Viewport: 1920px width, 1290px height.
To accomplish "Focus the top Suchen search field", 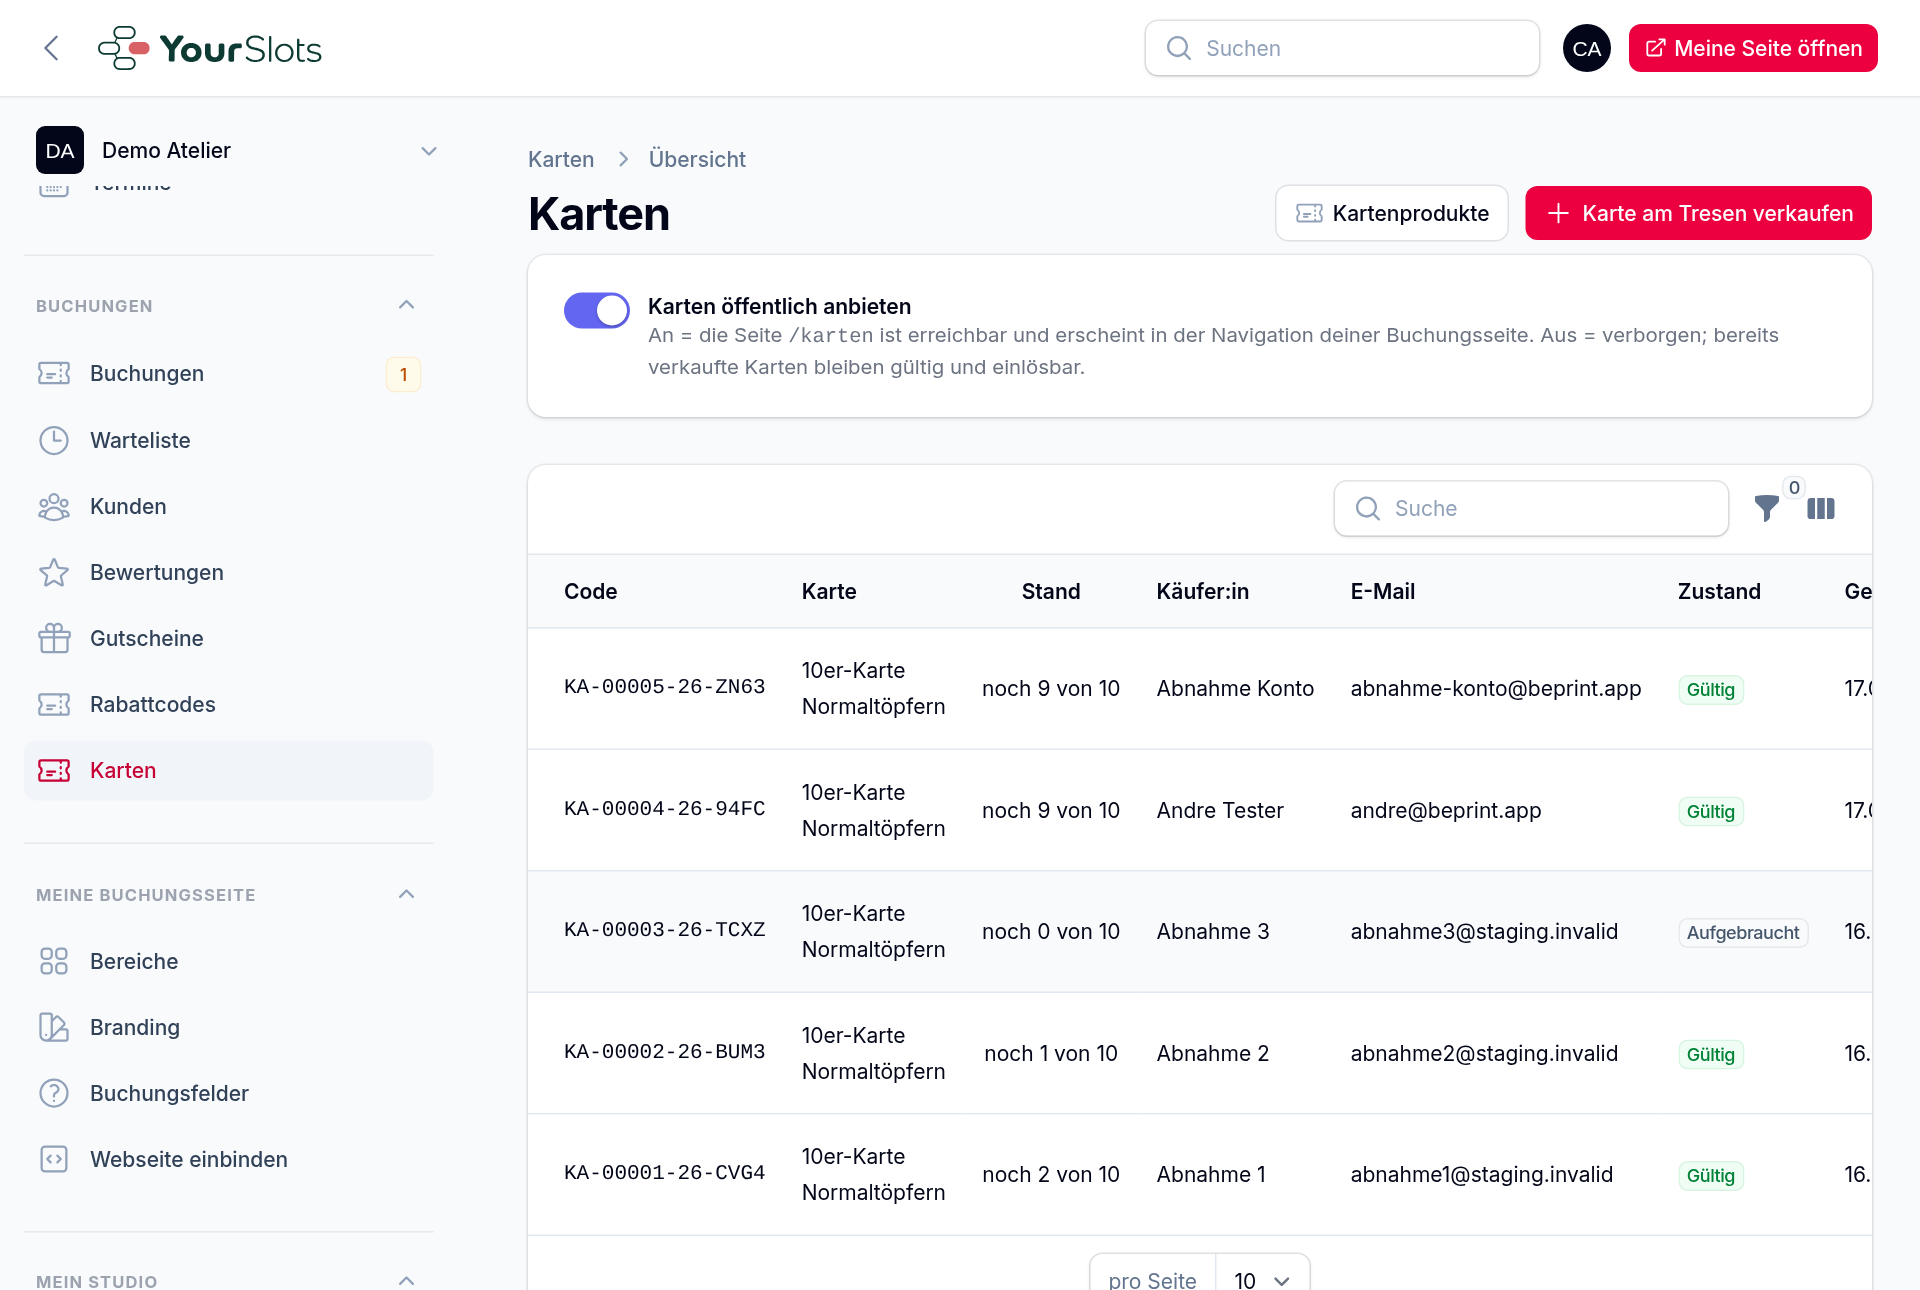I will pos(1342,48).
